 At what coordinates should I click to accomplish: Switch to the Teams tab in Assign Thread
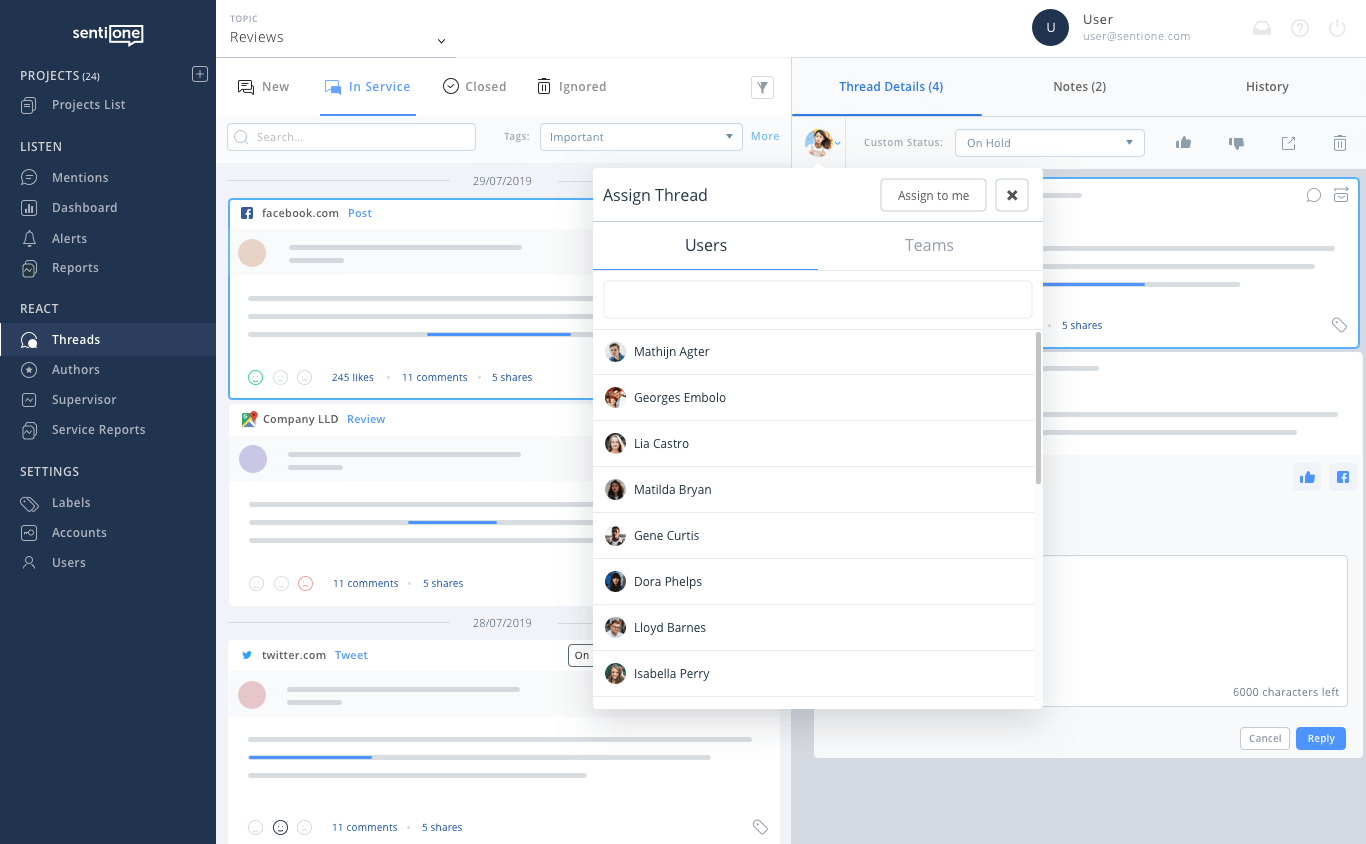929,245
